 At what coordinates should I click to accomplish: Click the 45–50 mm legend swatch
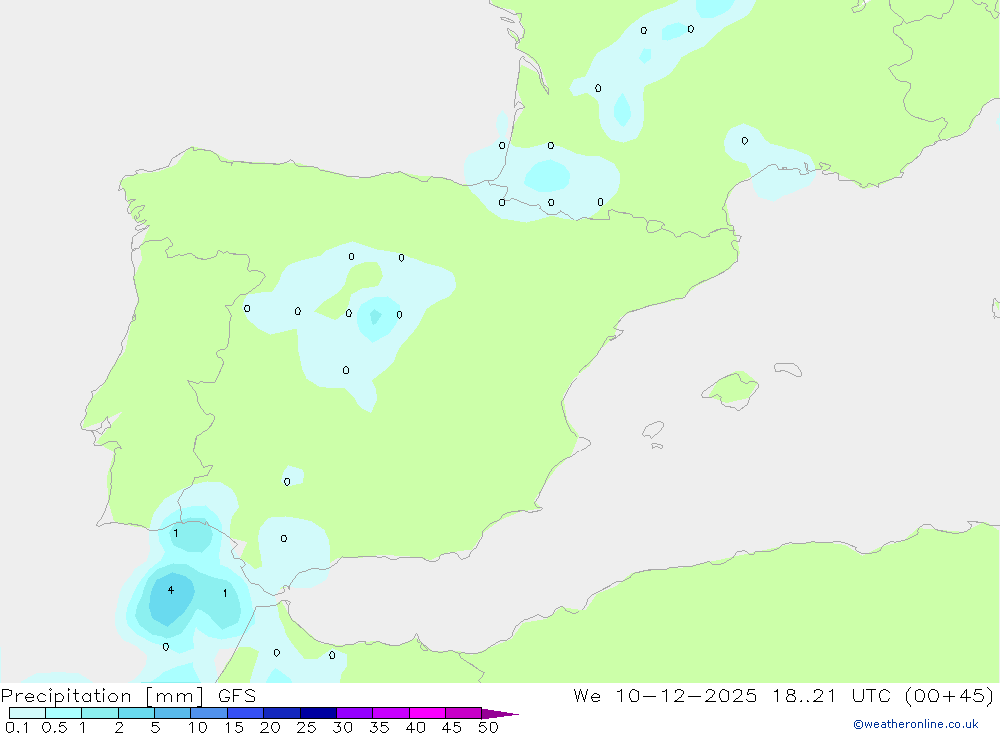tap(463, 713)
